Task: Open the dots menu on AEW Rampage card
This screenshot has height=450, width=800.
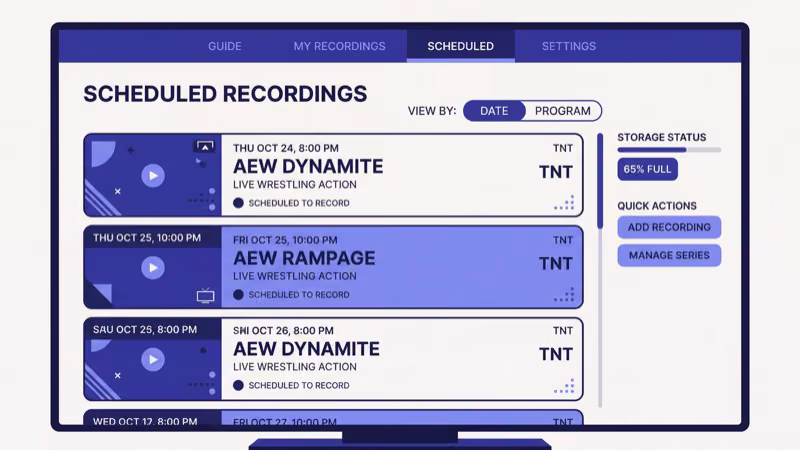Action: (564, 294)
